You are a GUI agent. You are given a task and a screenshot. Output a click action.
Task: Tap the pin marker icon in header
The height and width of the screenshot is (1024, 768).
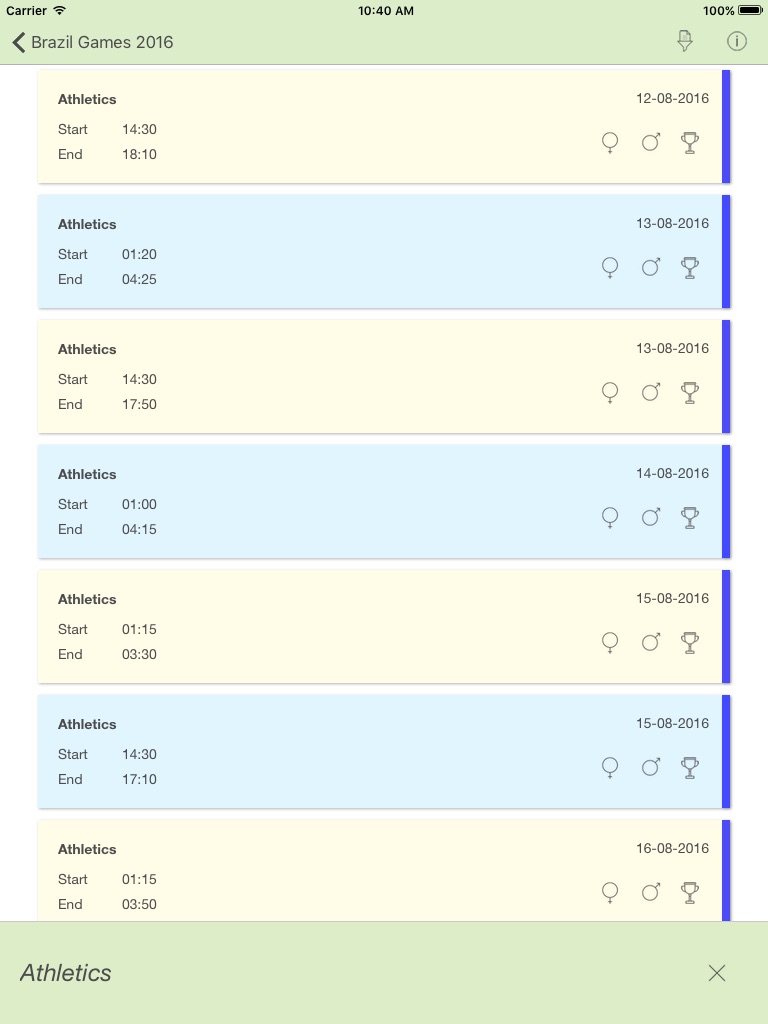pos(685,41)
